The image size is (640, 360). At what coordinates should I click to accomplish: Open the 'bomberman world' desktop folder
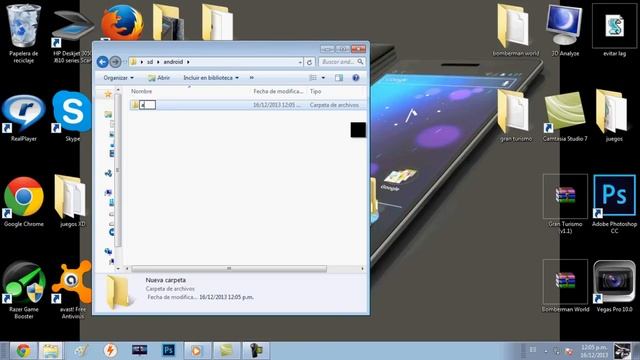[x=516, y=30]
